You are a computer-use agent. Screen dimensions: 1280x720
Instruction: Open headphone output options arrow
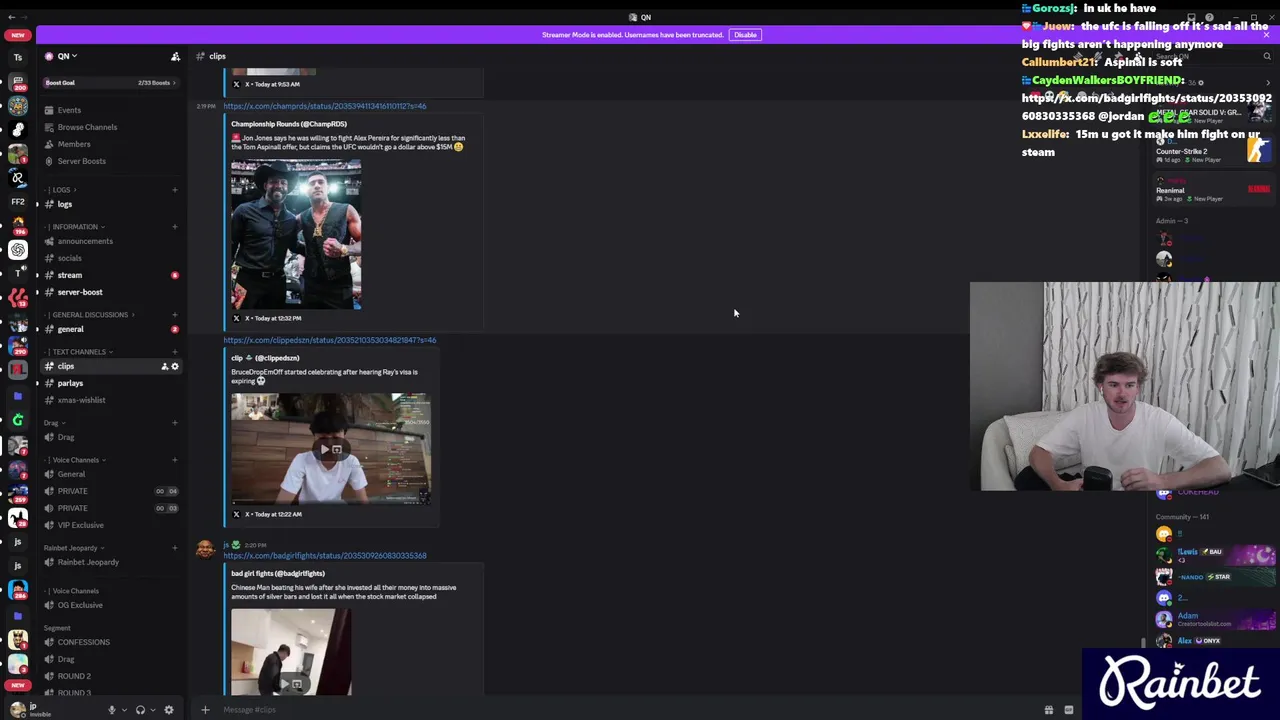coord(153,710)
